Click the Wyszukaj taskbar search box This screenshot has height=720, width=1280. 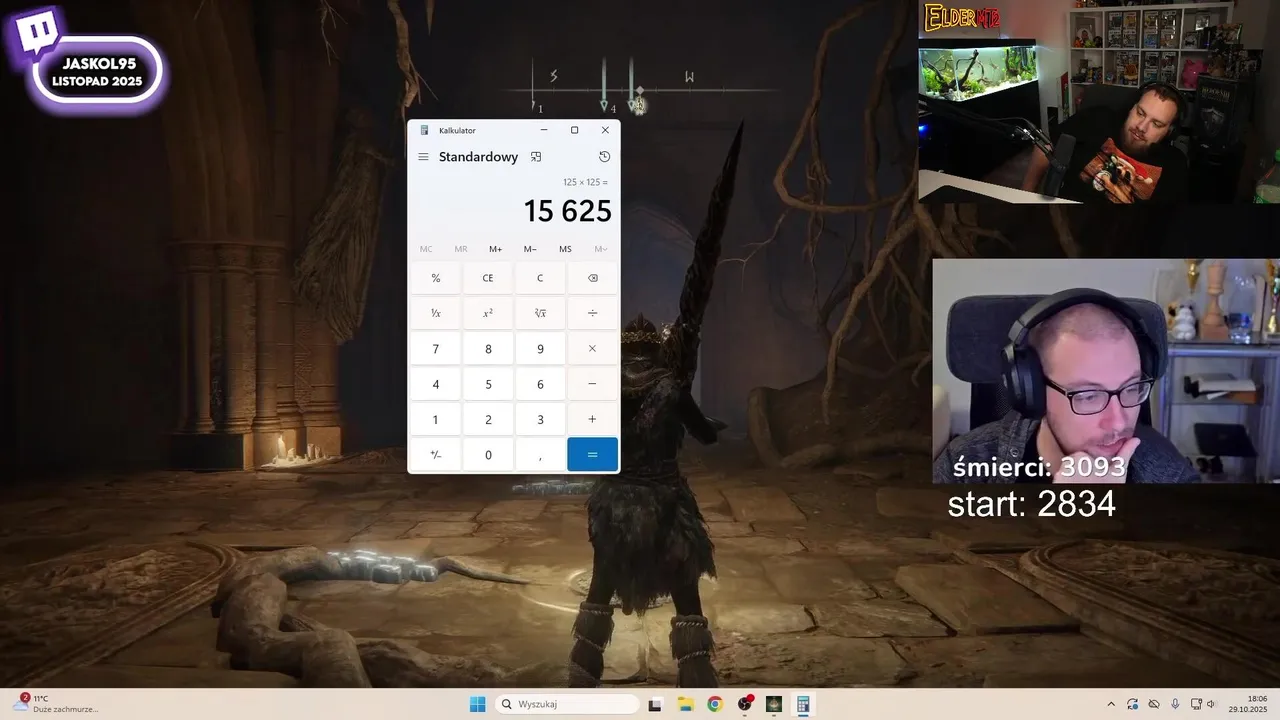(567, 704)
